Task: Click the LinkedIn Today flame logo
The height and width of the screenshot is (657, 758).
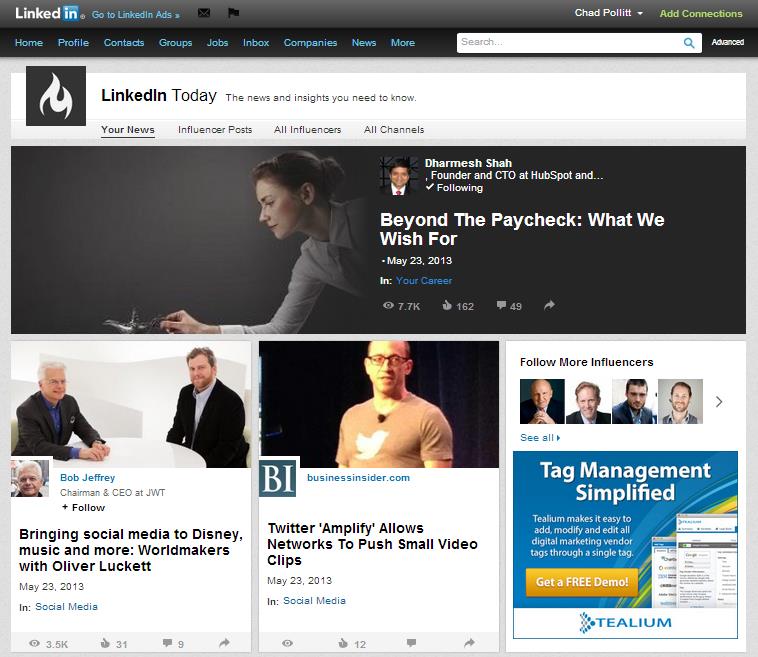Action: point(56,96)
